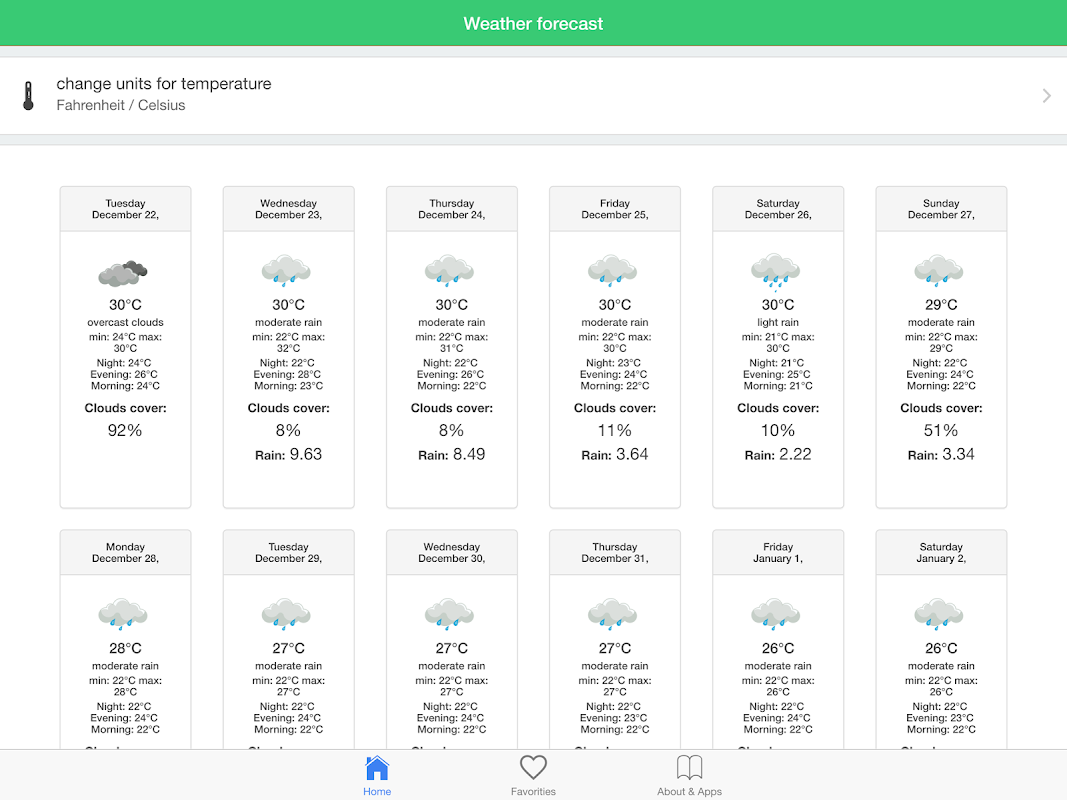
Task: Switch to Favorites tab label
Action: click(533, 791)
